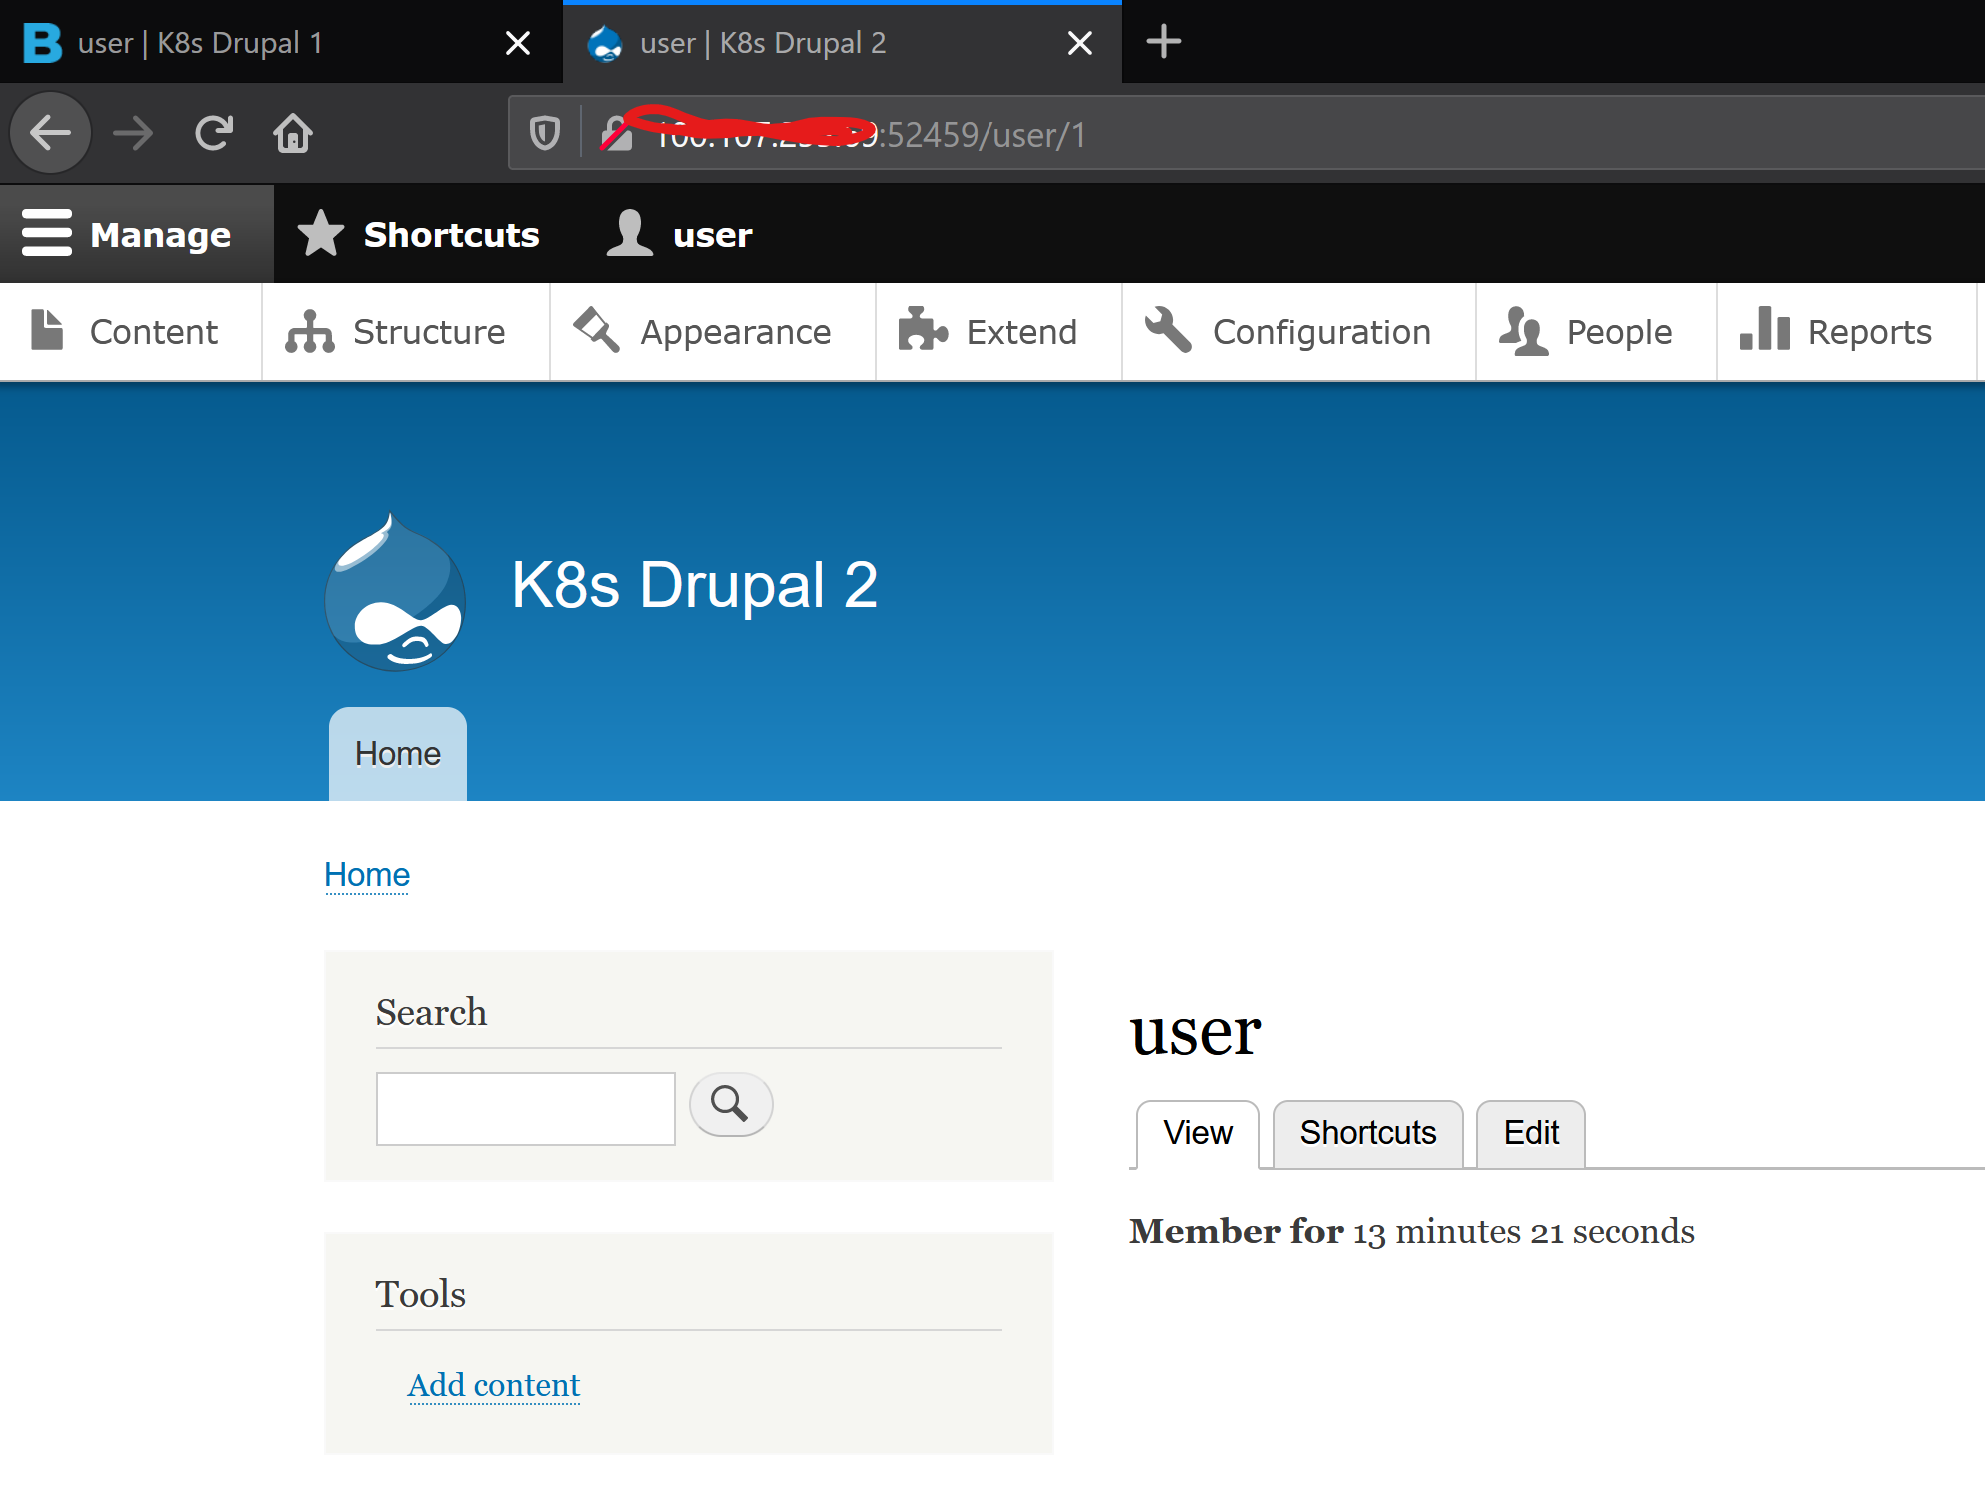This screenshot has width=1985, height=1502.
Task: Click the Content document icon
Action: click(47, 330)
